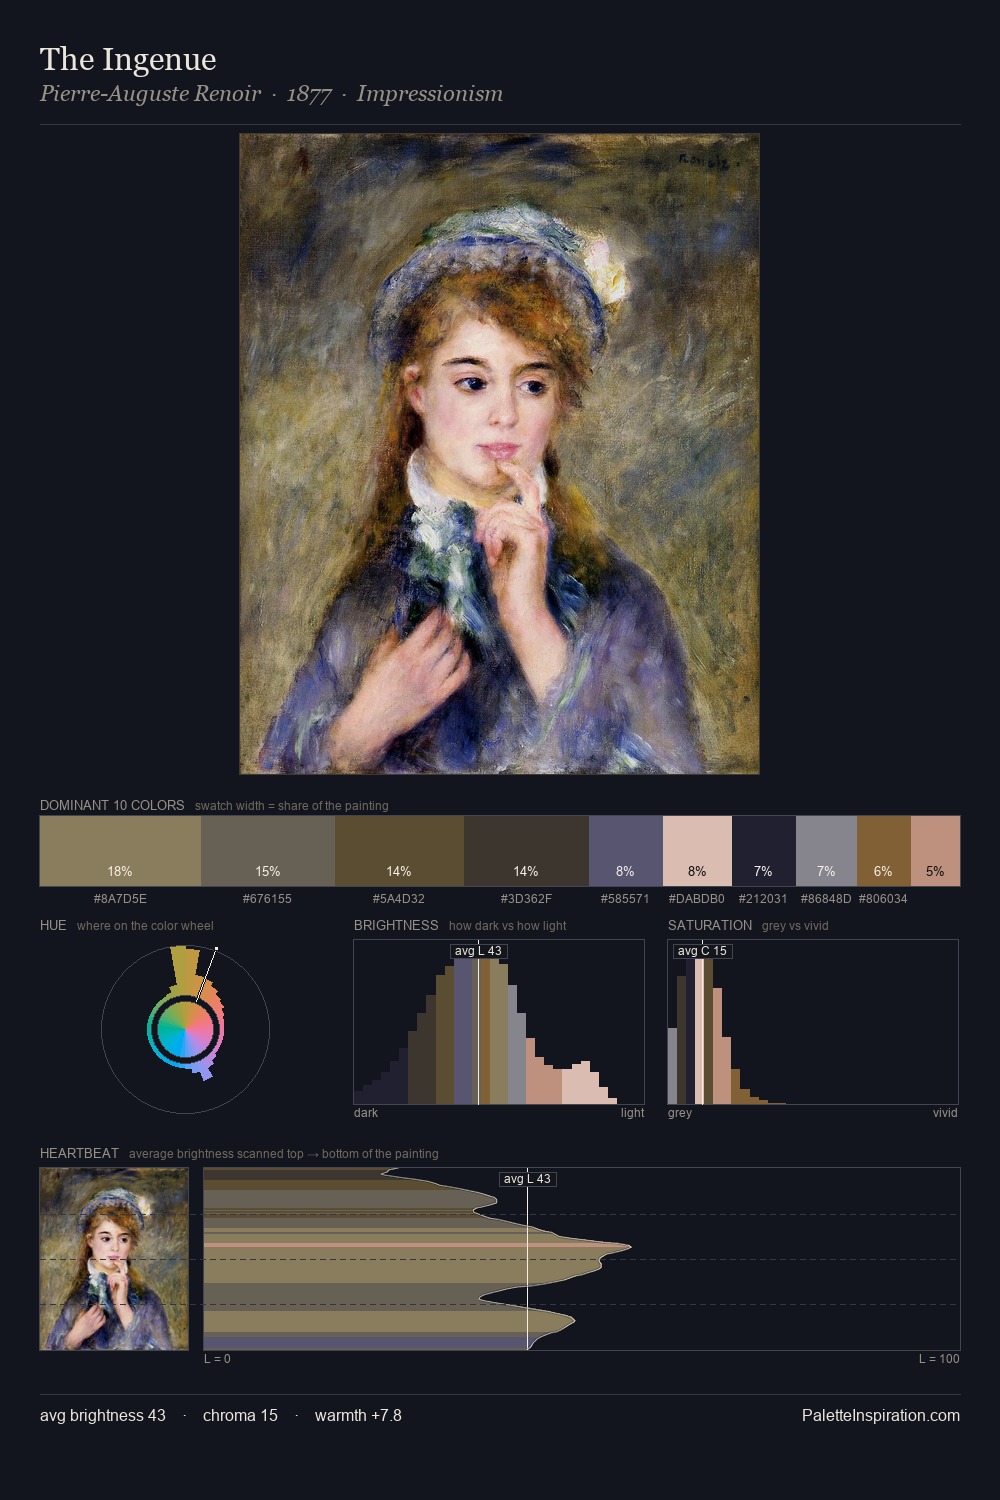Click the year 1877
Viewport: 1000px width, 1500px height.
click(x=309, y=94)
